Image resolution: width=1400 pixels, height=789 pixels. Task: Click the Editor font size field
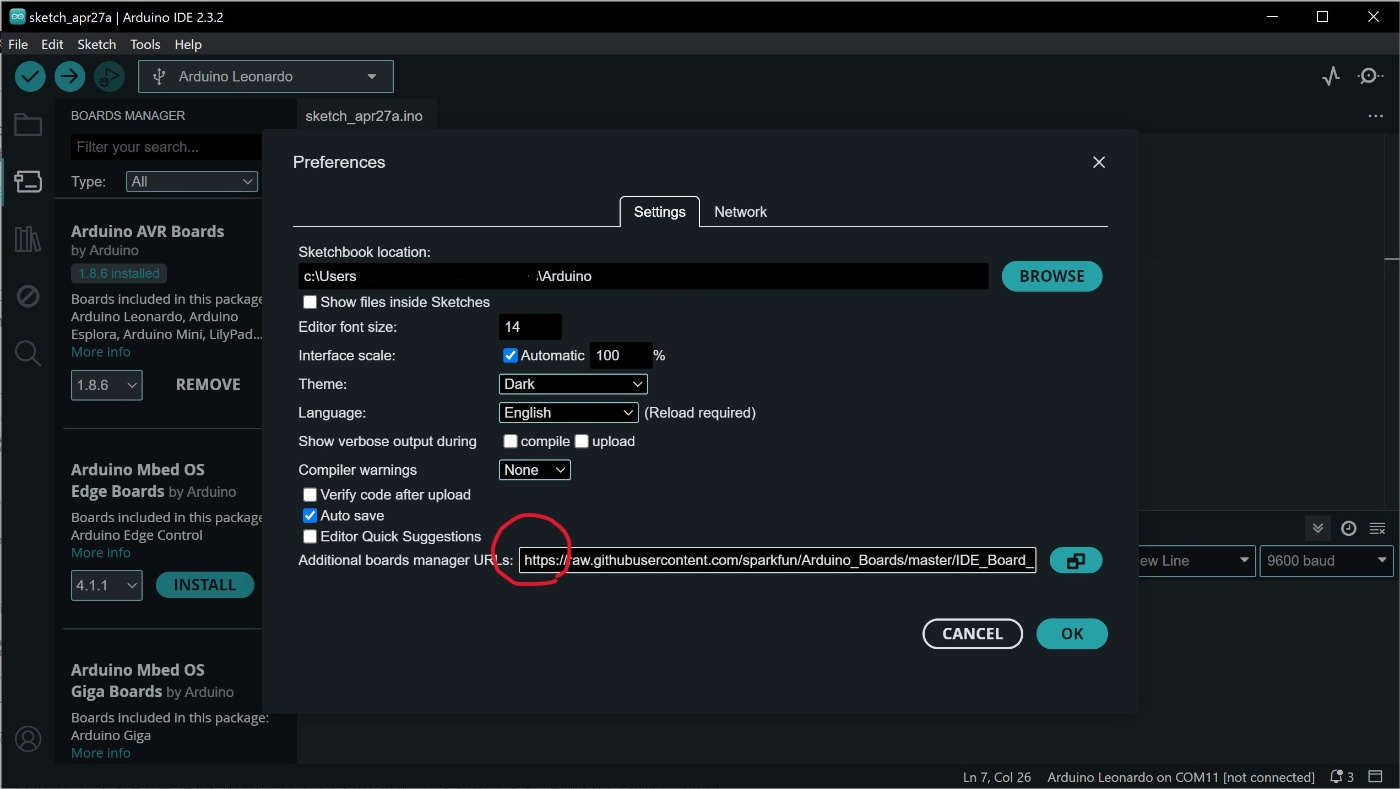click(x=530, y=327)
